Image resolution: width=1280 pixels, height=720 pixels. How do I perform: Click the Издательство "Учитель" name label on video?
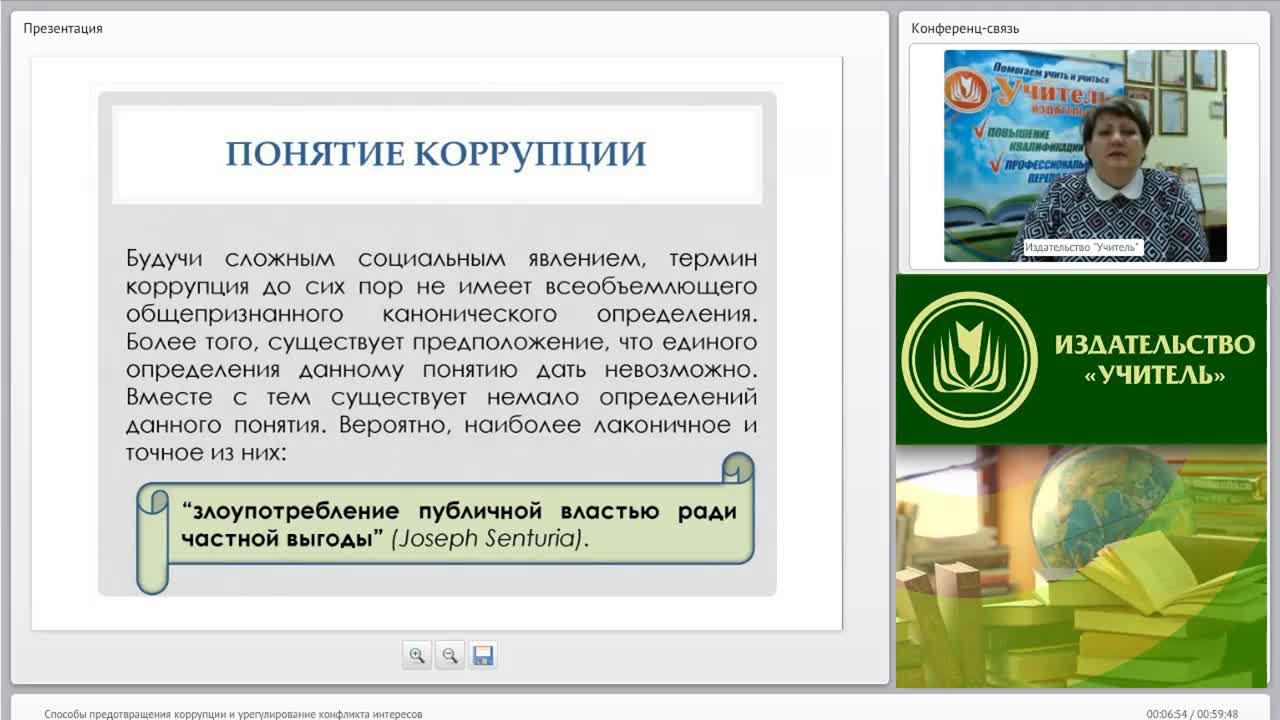1083,248
